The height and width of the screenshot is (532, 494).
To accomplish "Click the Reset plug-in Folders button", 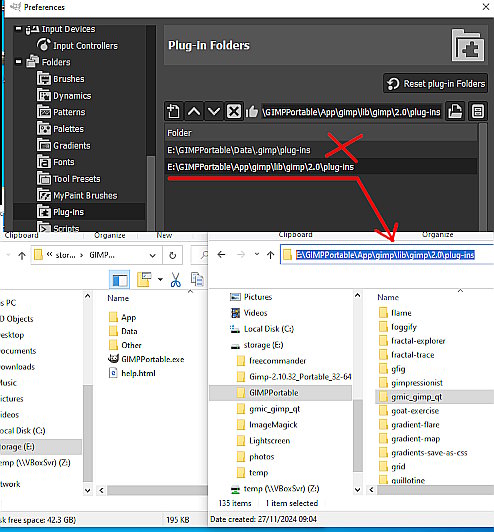I will click(436, 83).
